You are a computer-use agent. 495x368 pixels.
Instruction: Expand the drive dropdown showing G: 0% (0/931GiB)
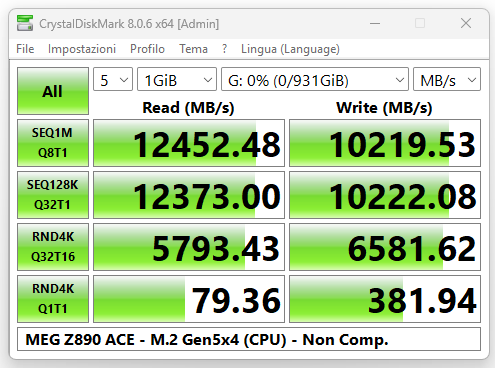pos(315,79)
